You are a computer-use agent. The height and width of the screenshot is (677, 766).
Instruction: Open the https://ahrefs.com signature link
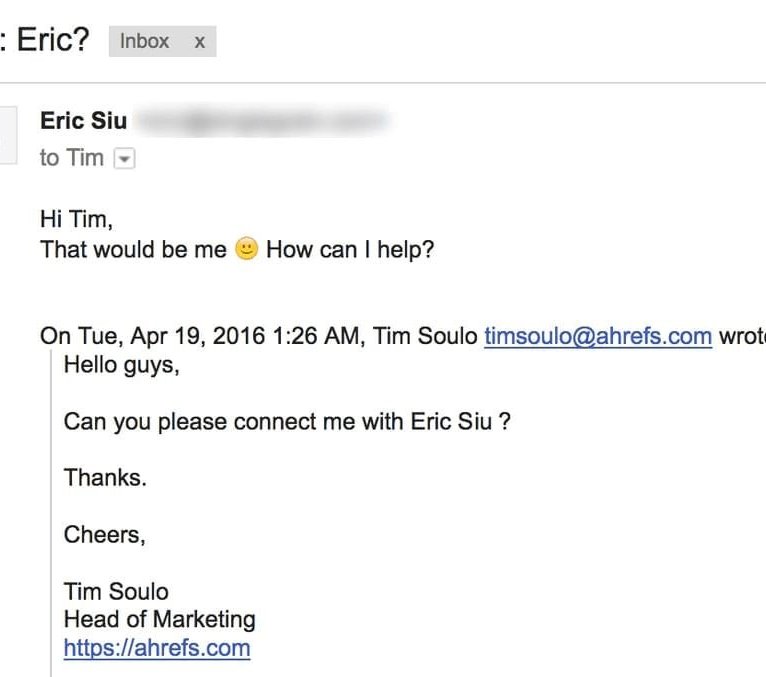coord(157,647)
